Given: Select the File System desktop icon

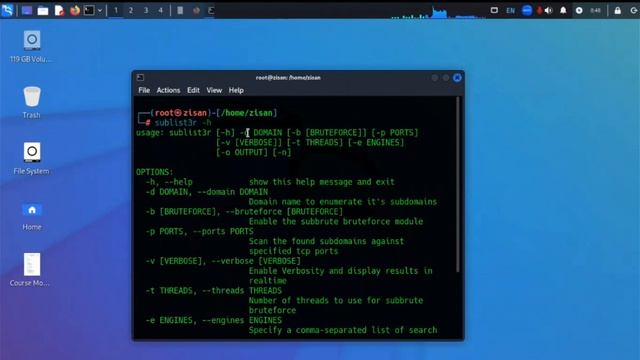Looking at the screenshot, I should pos(32,158).
